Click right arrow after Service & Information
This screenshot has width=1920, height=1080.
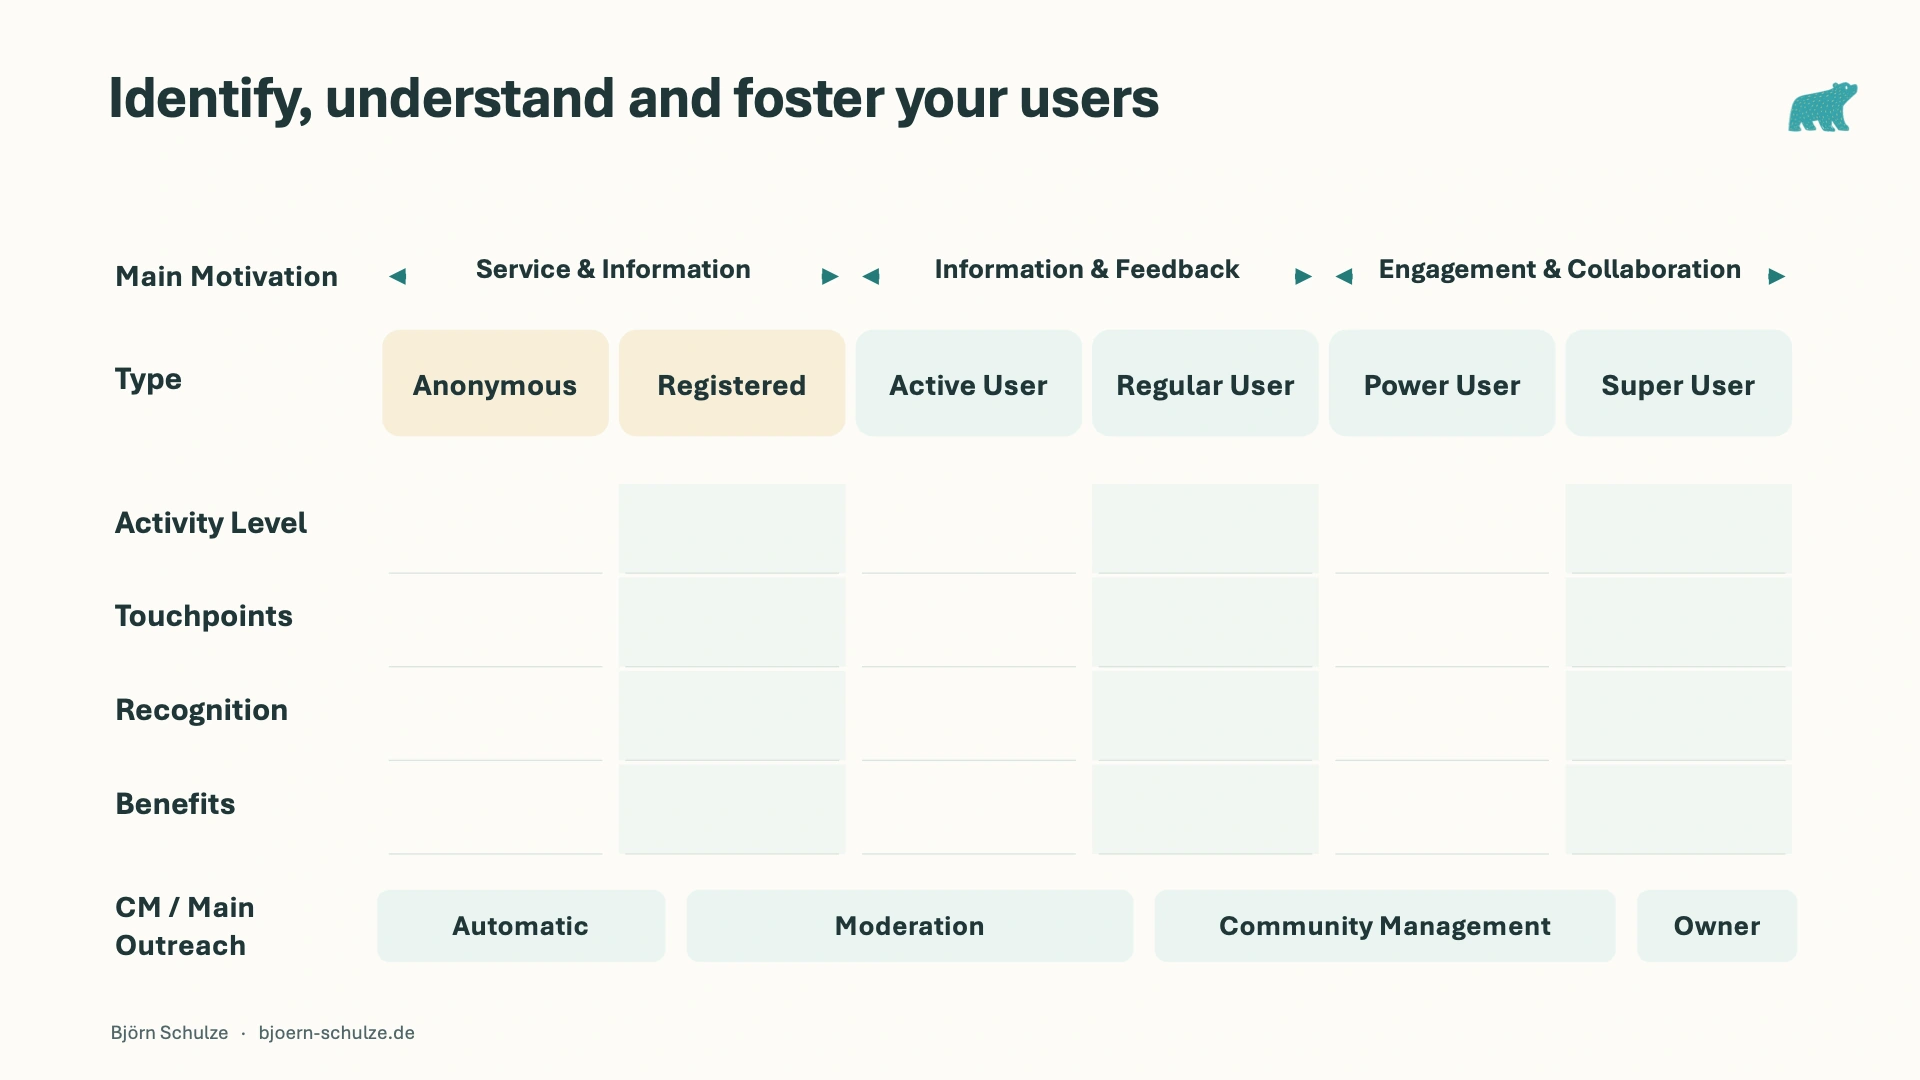tap(830, 276)
